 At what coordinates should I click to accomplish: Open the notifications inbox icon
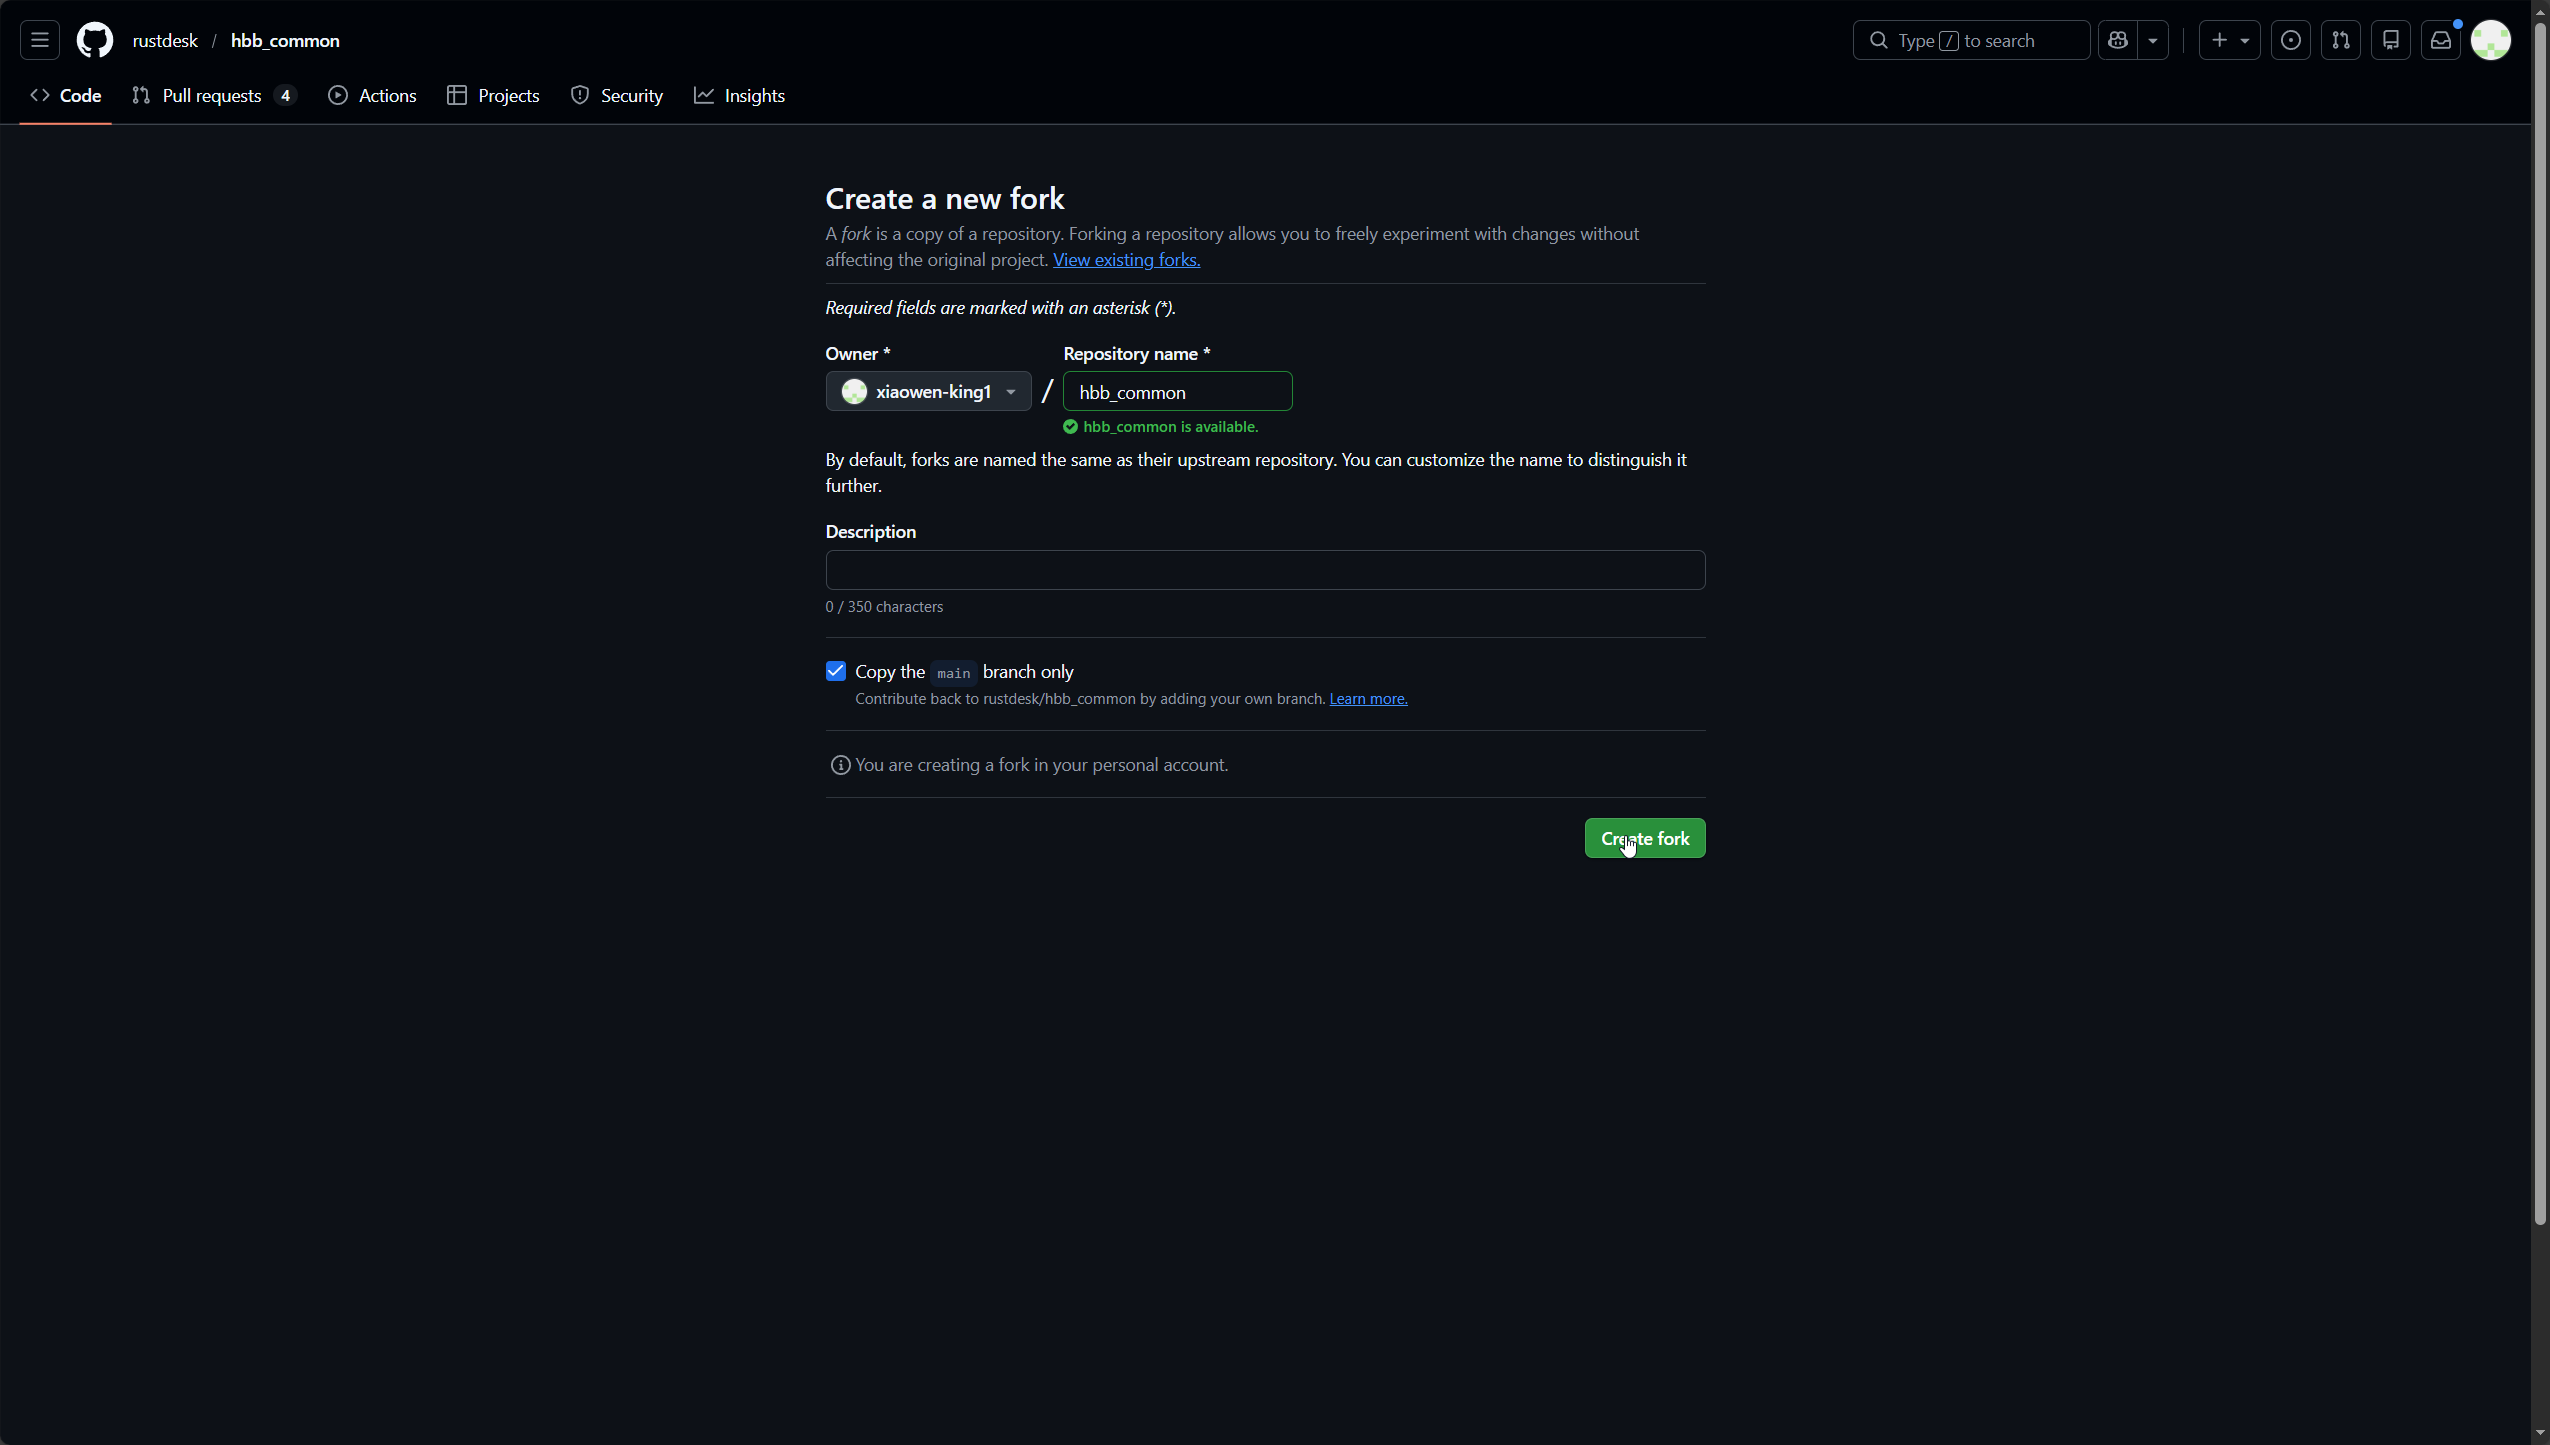(2440, 40)
